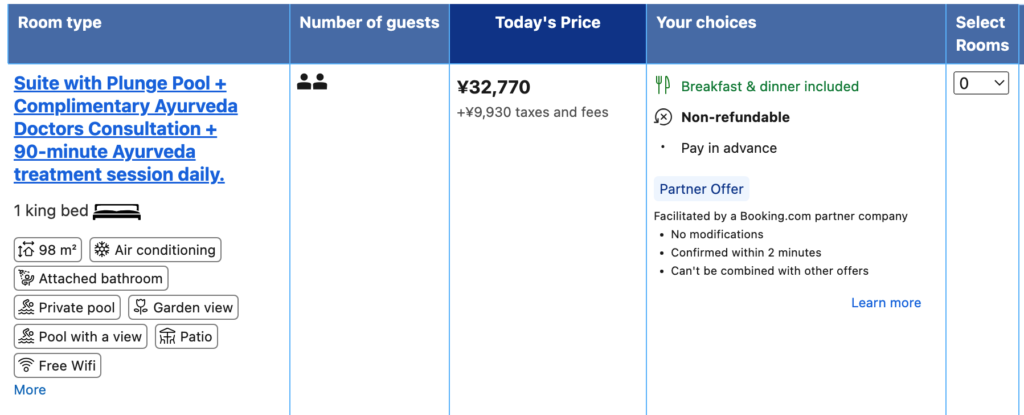1024x415 pixels.
Task: Click the ¥32,770 price amount
Action: (494, 87)
